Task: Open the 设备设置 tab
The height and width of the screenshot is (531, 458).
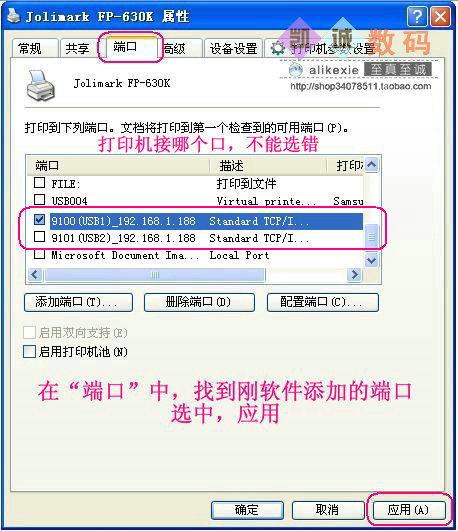Action: tap(233, 48)
